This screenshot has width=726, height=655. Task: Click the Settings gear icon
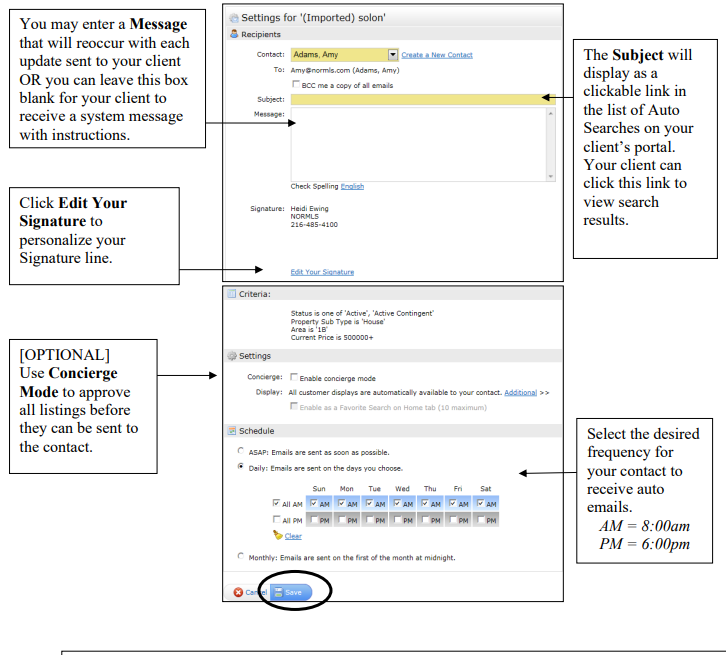tap(232, 356)
